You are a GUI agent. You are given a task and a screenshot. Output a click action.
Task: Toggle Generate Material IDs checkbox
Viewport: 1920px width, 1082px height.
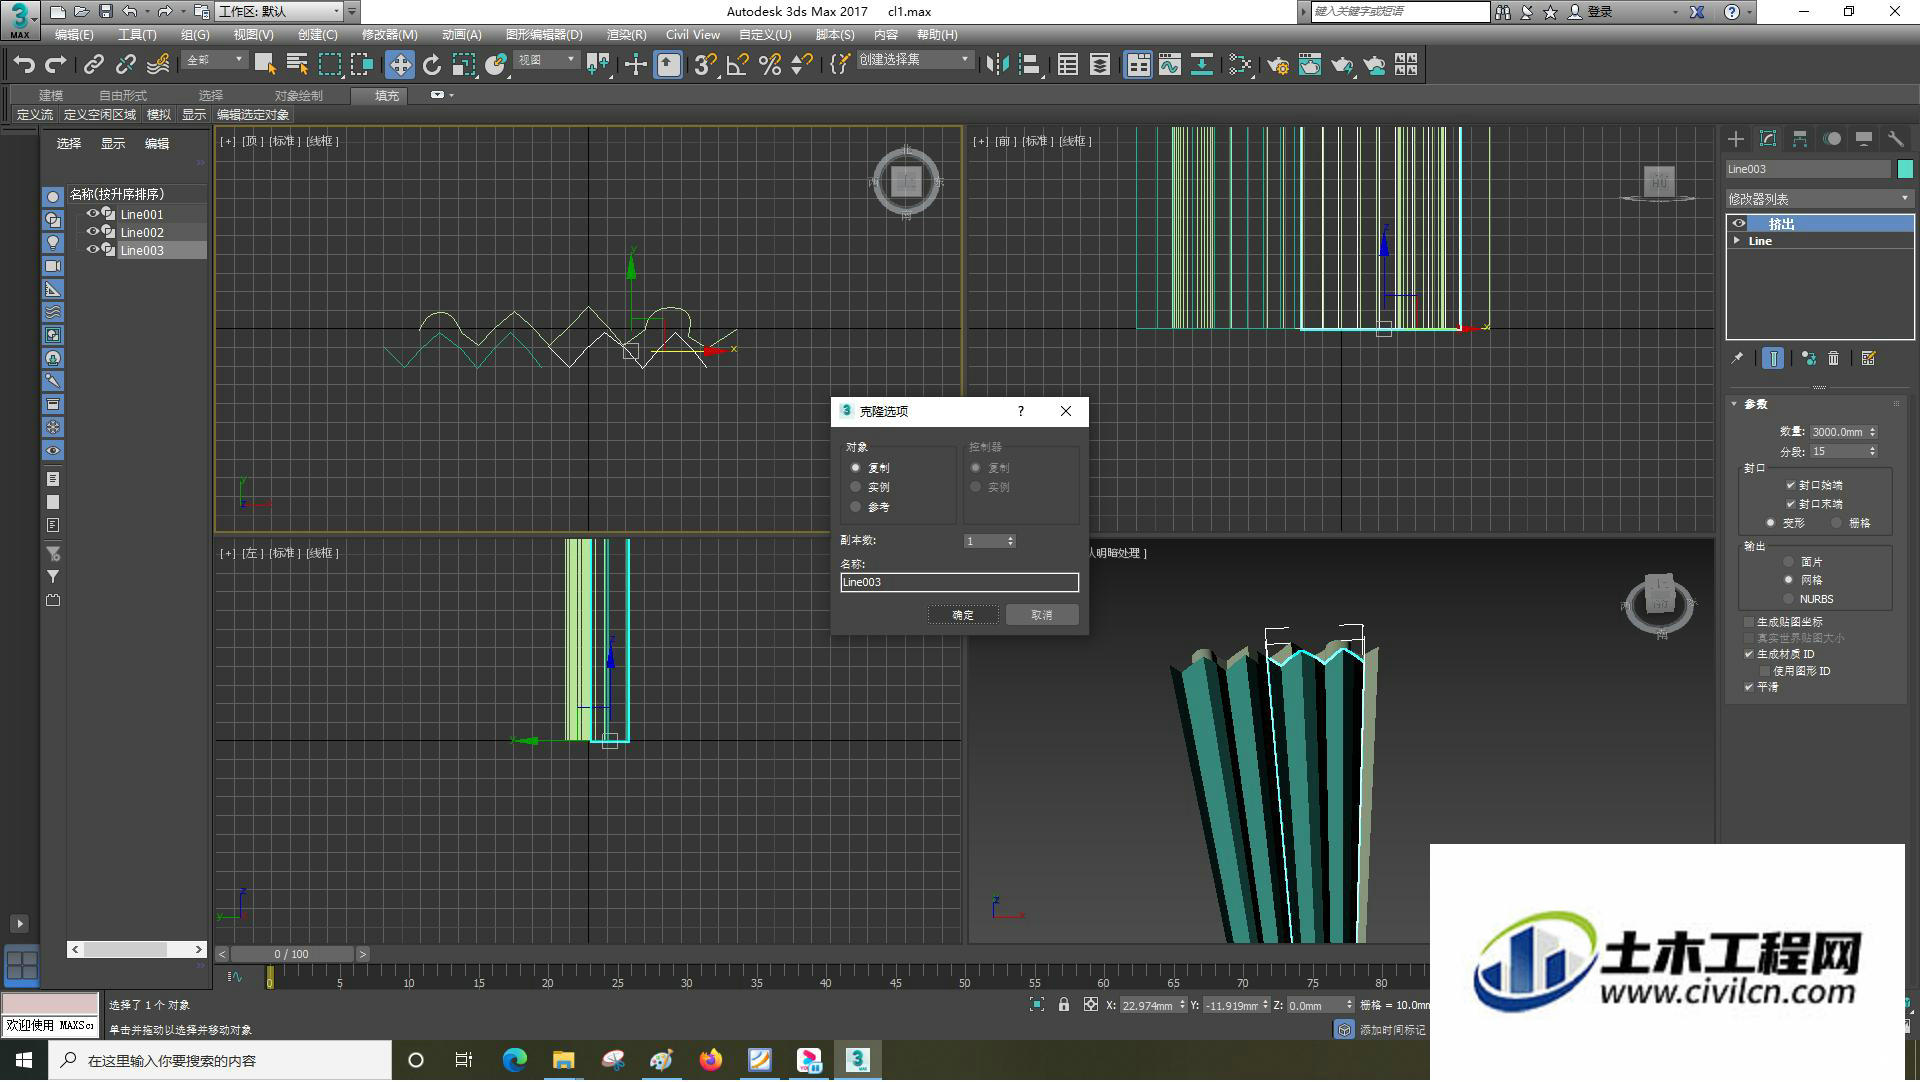click(x=1749, y=655)
